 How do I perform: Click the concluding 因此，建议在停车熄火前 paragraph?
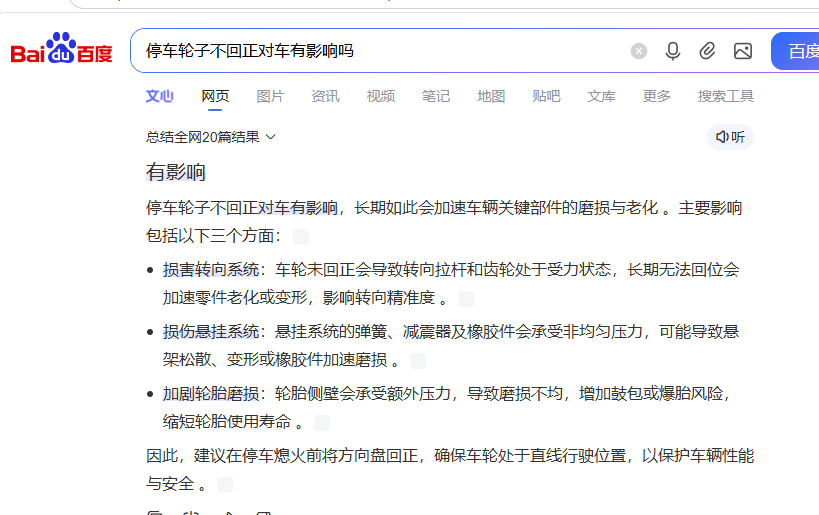pos(450,470)
